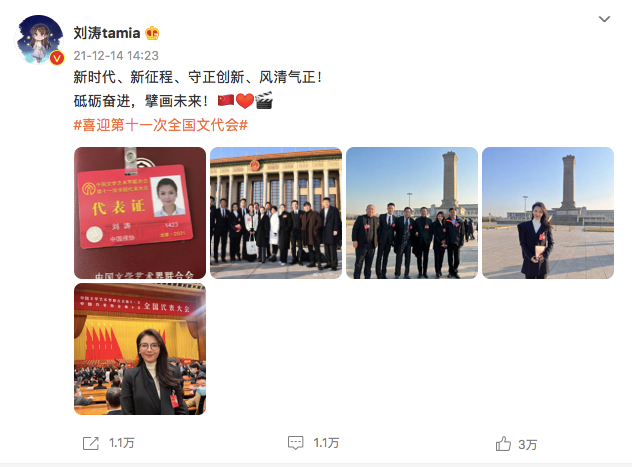Click the 1.1万 repost count
The height and width of the screenshot is (467, 632).
122,443
